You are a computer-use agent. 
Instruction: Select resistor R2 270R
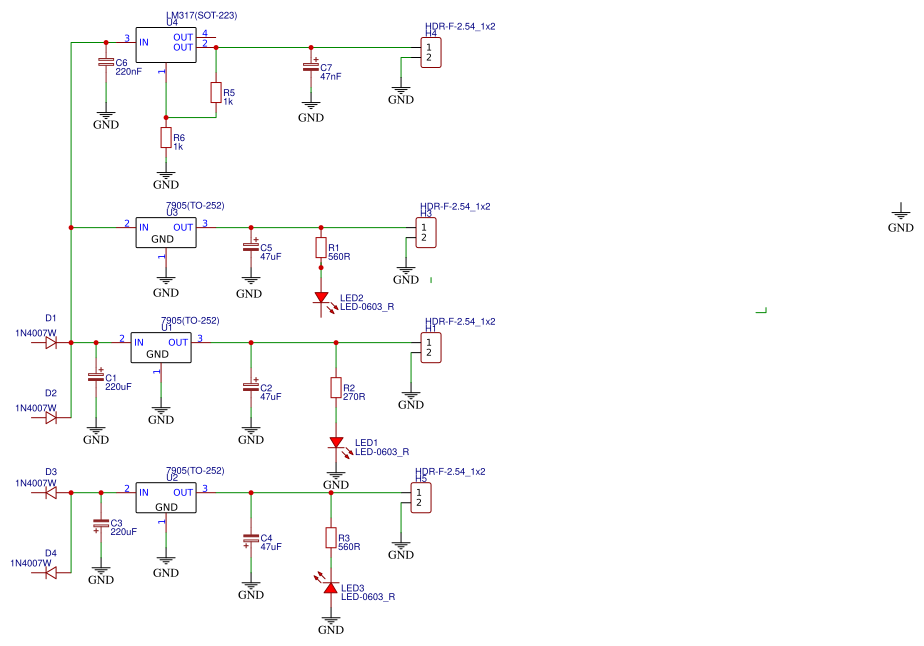tap(336, 388)
